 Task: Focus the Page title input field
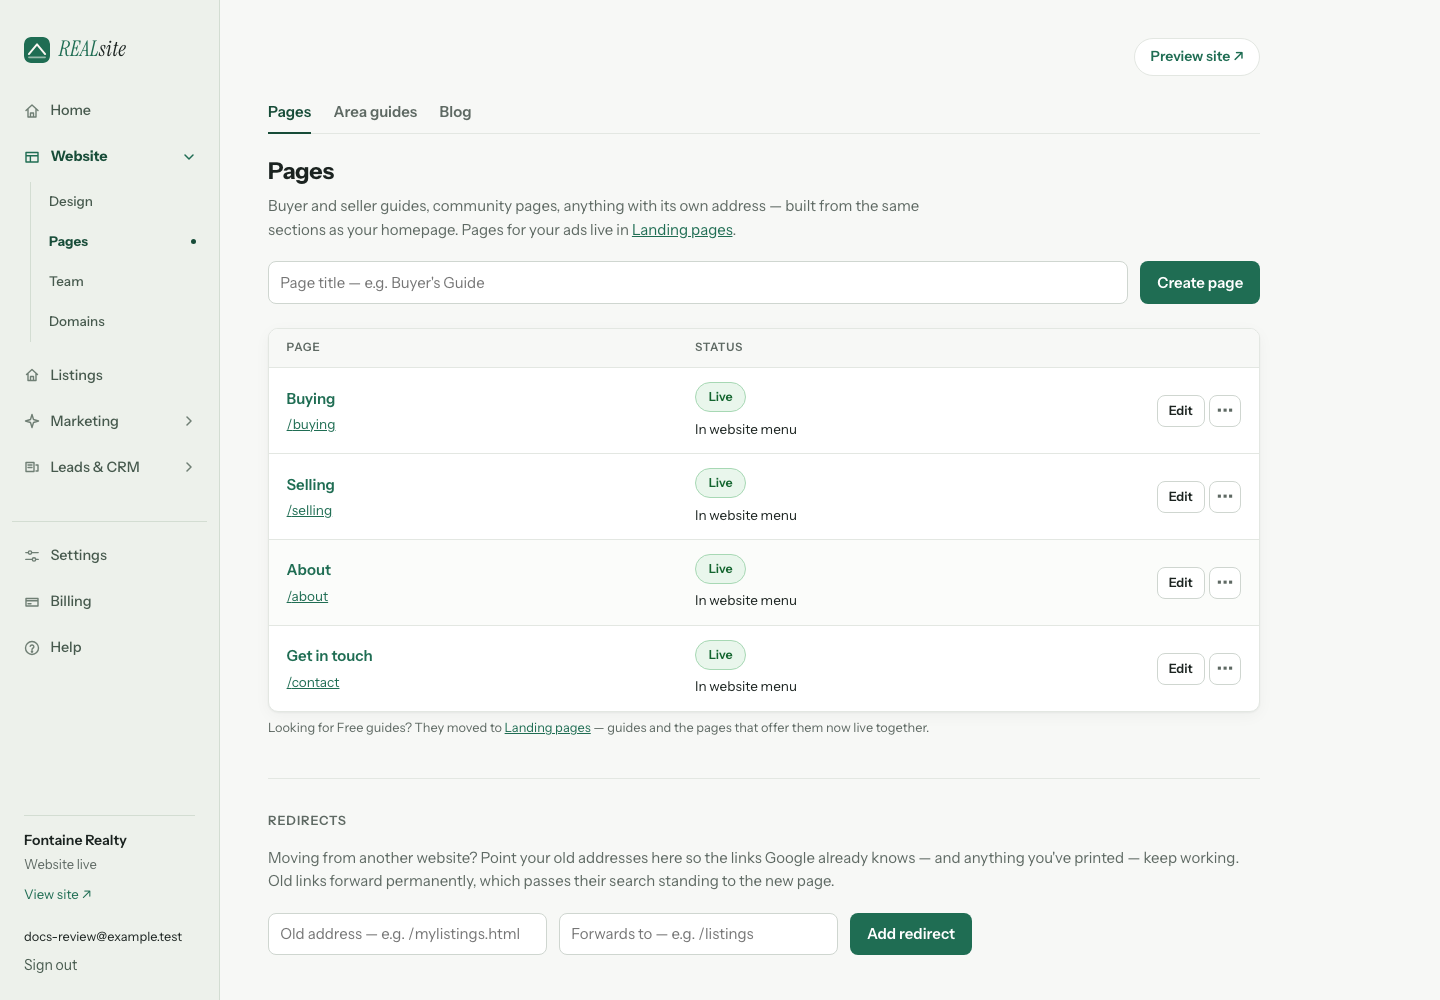tap(698, 283)
